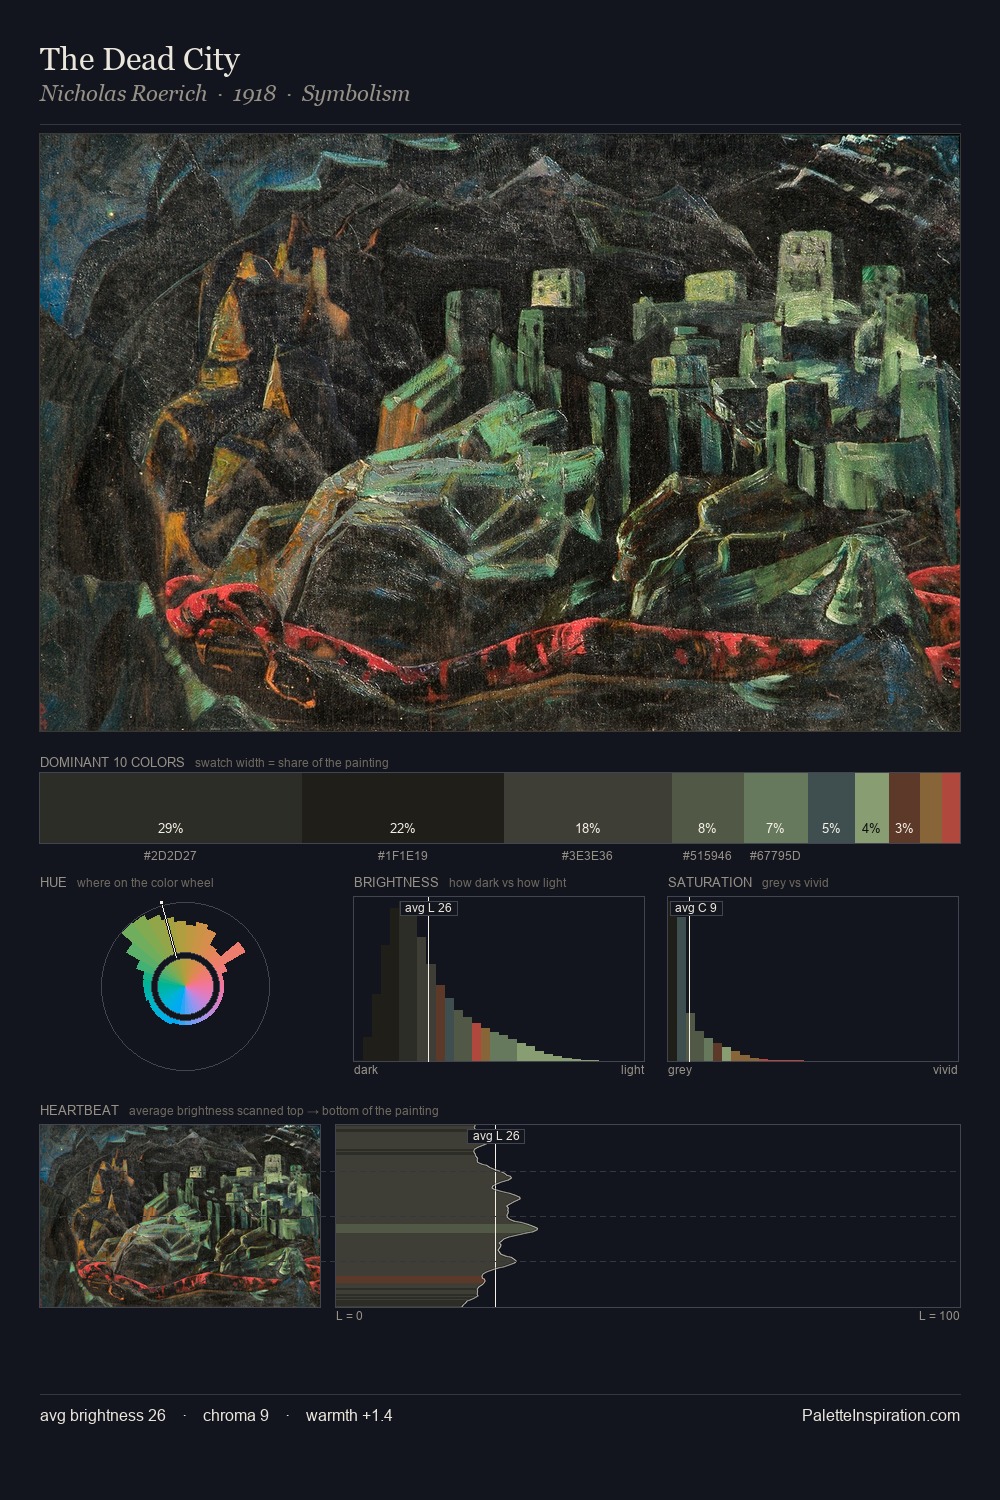Viewport: 1000px width, 1500px height.
Task: Click 'average brightness scanned top → bottom' caption
Action: coord(284,1111)
